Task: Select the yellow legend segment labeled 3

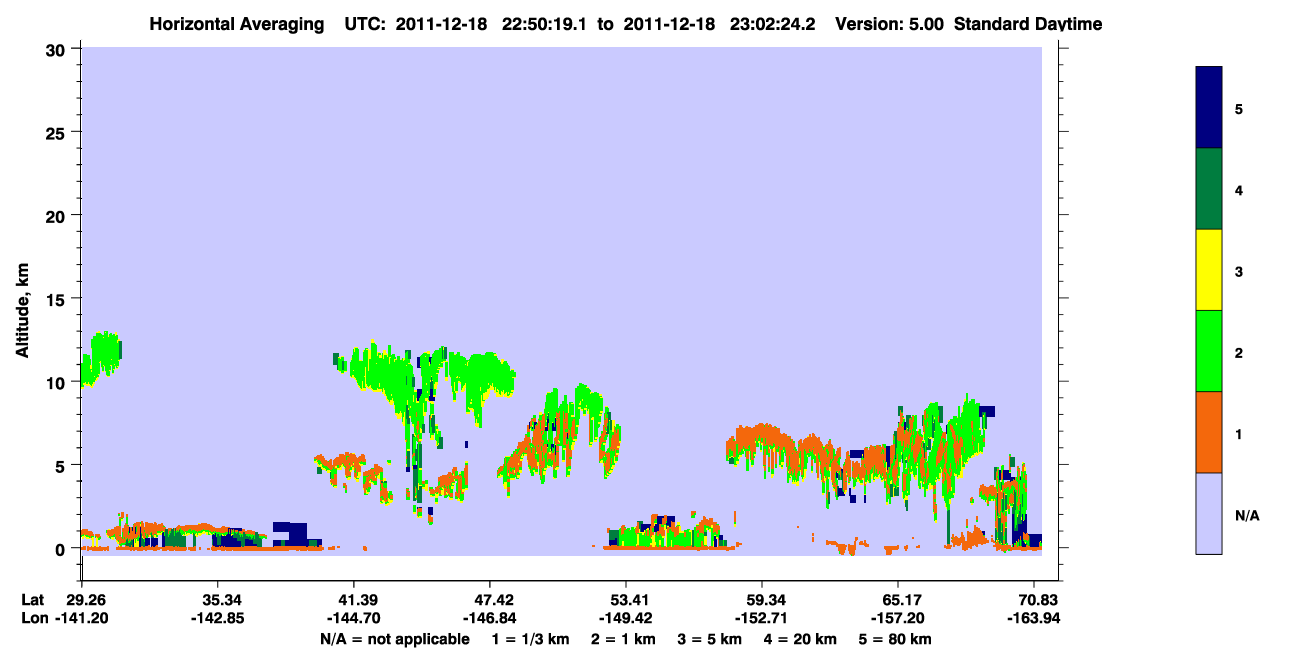Action: [x=1209, y=270]
